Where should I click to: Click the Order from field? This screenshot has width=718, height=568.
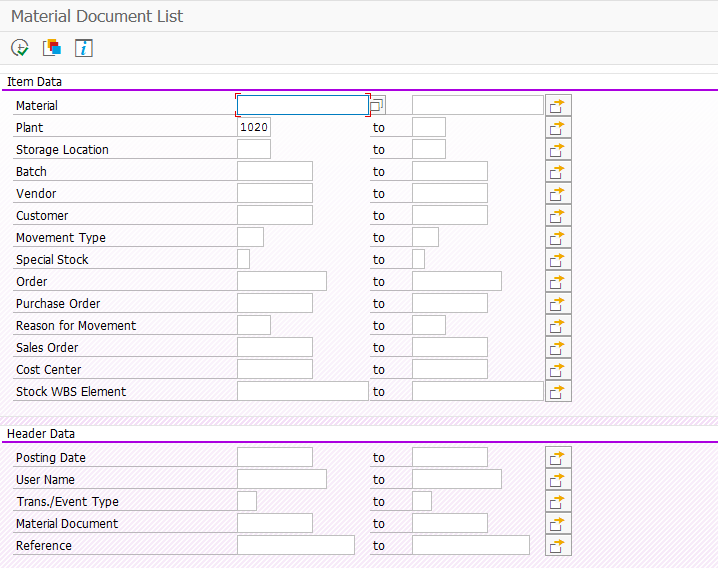click(x=282, y=281)
